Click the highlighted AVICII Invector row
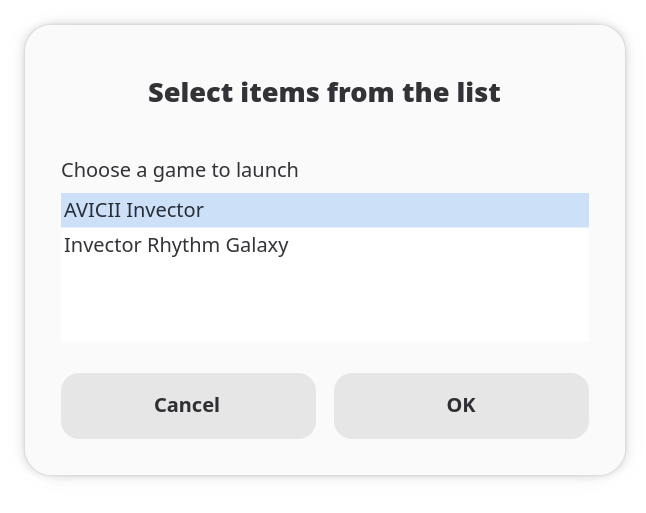646x513 pixels. pyautogui.click(x=325, y=210)
